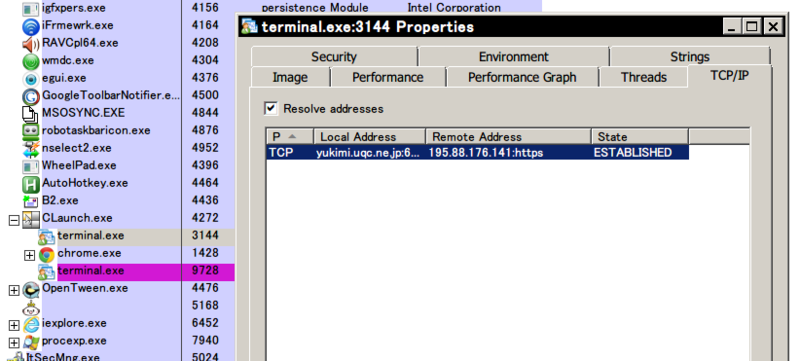Image resolution: width=800 pixels, height=361 pixels.
Task: Click PID value 4272 for CLaunch.exe
Action: [x=205, y=218]
